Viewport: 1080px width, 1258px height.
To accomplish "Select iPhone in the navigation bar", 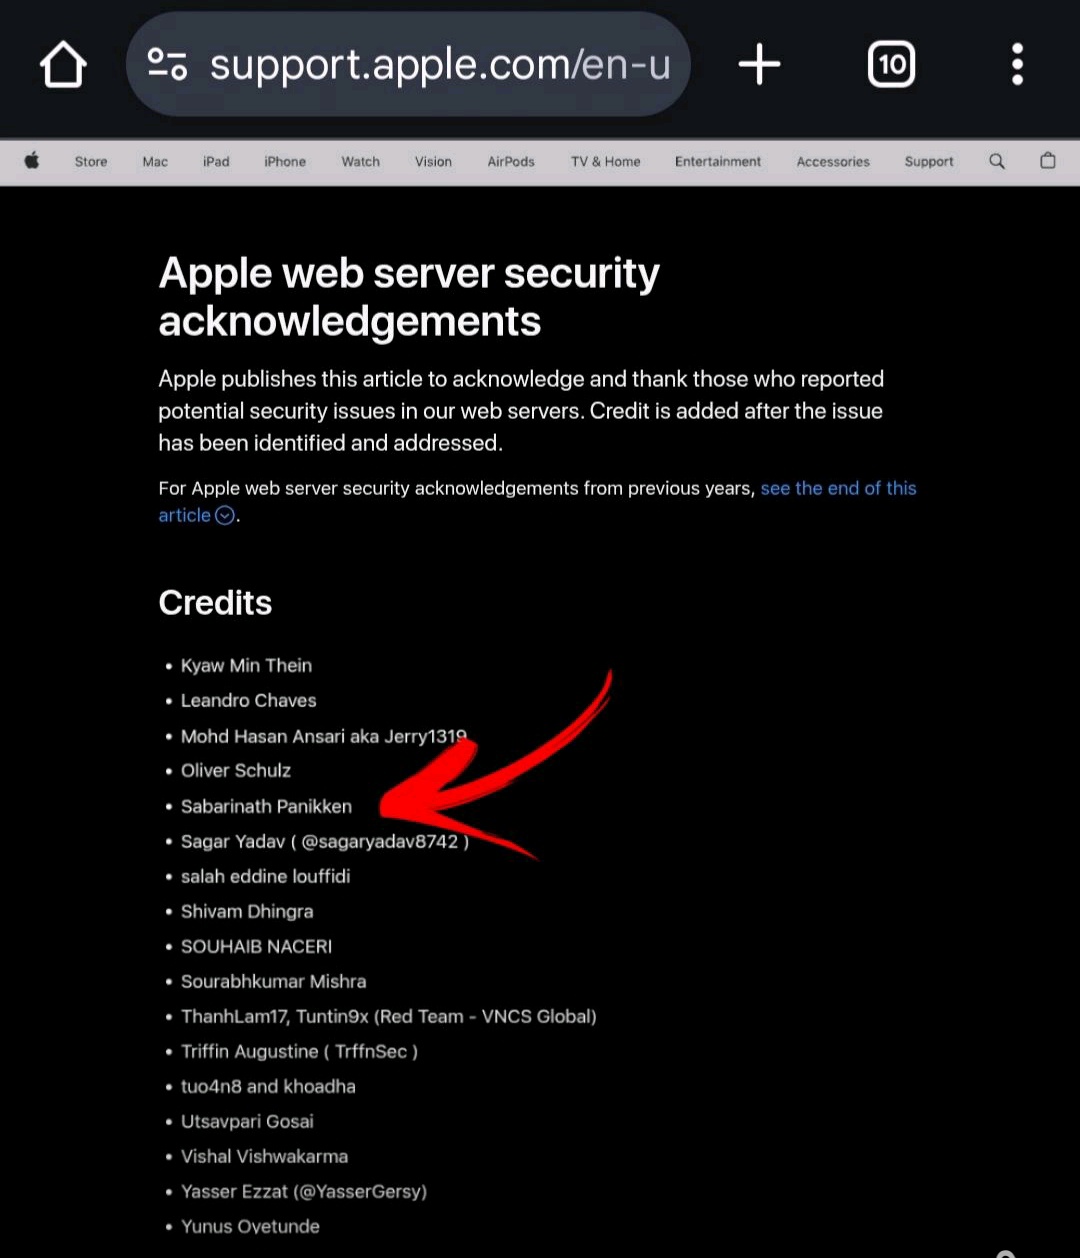I will pos(285,162).
